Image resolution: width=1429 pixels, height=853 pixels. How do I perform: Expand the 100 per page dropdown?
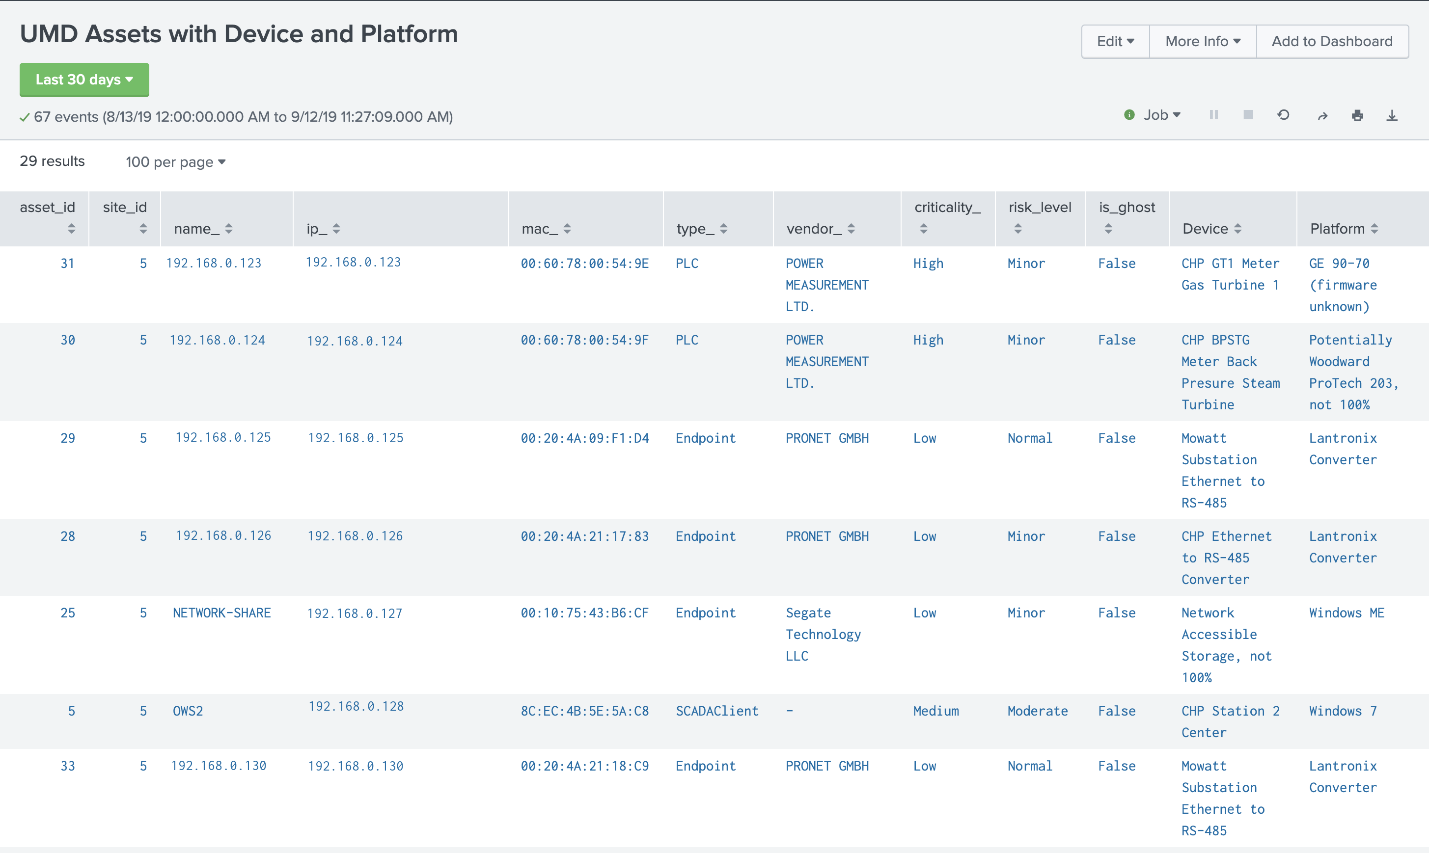[x=175, y=162]
